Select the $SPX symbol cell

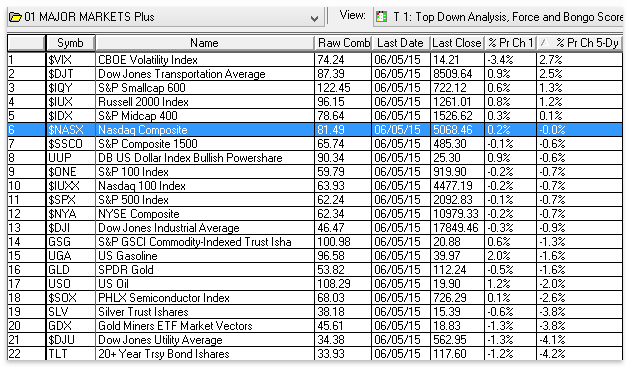tap(71, 200)
